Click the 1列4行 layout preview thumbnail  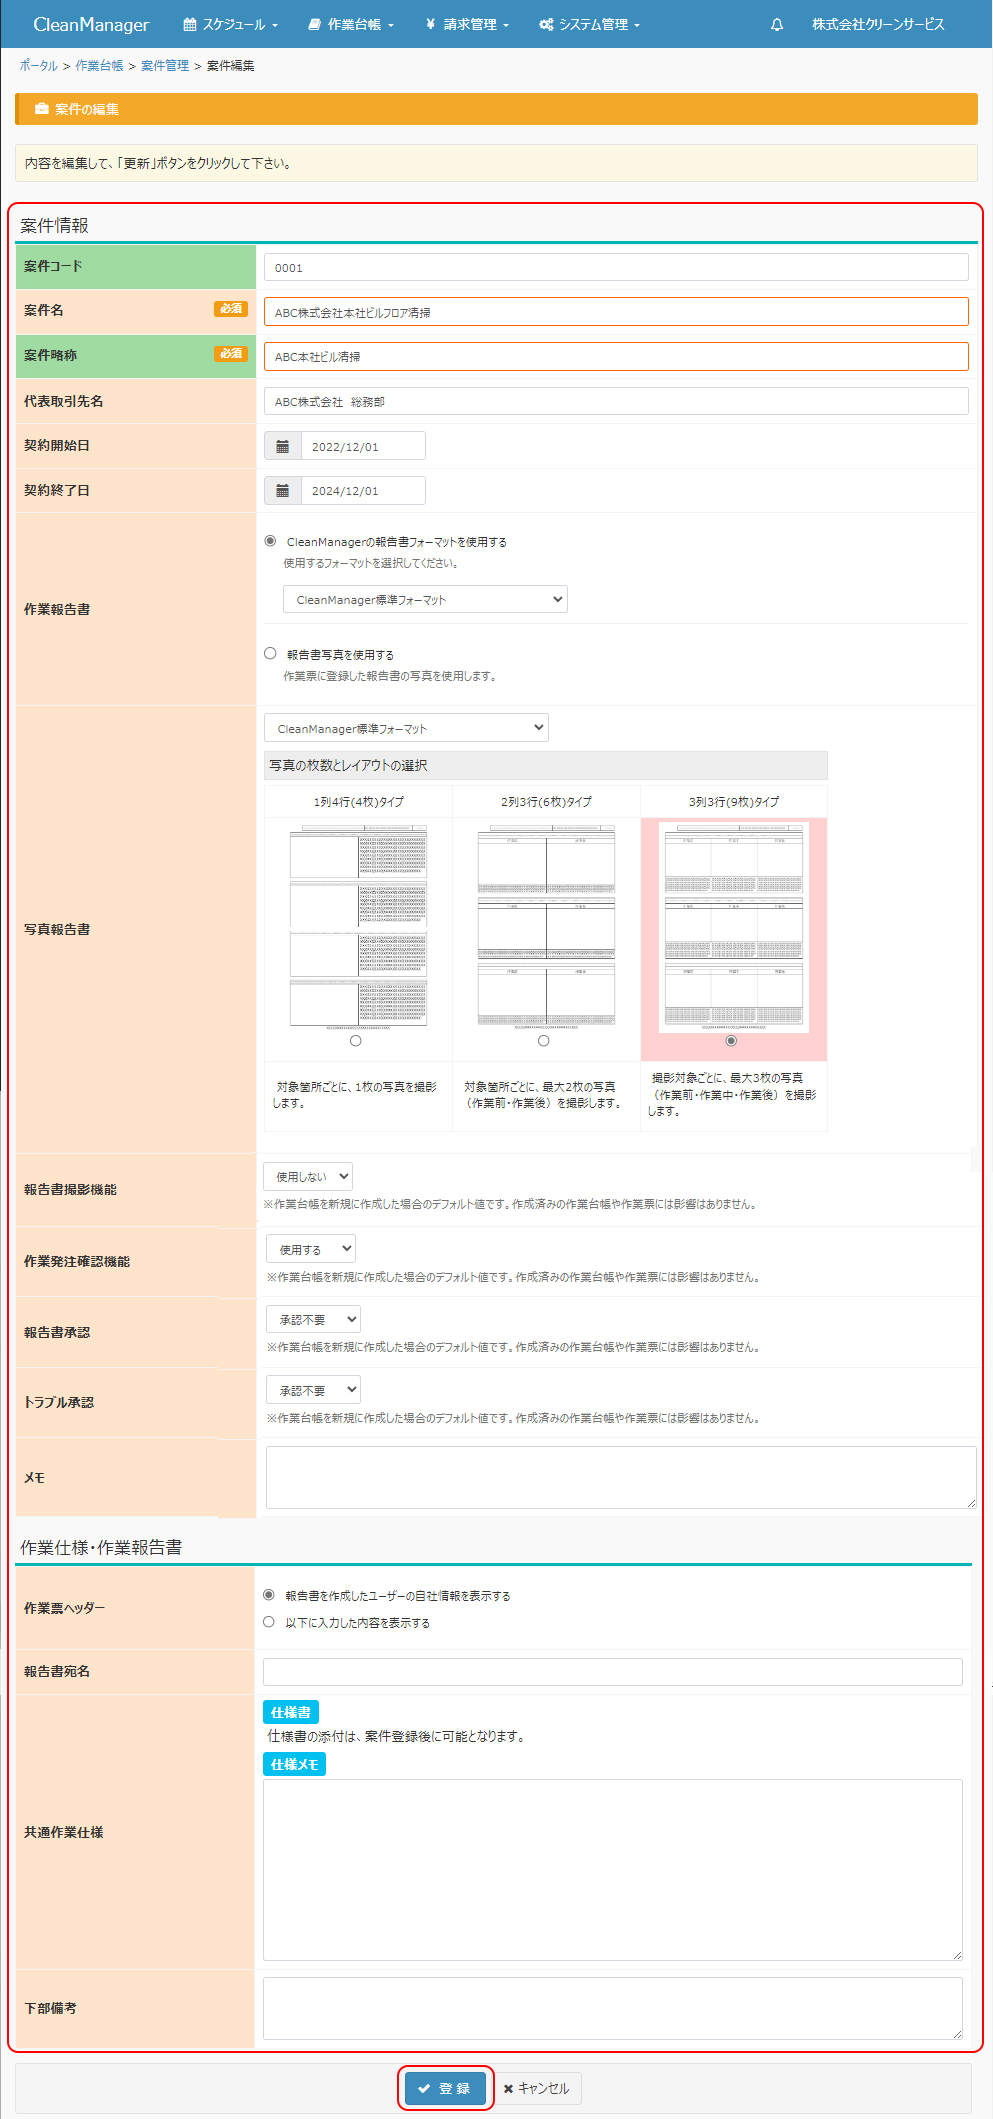358,927
